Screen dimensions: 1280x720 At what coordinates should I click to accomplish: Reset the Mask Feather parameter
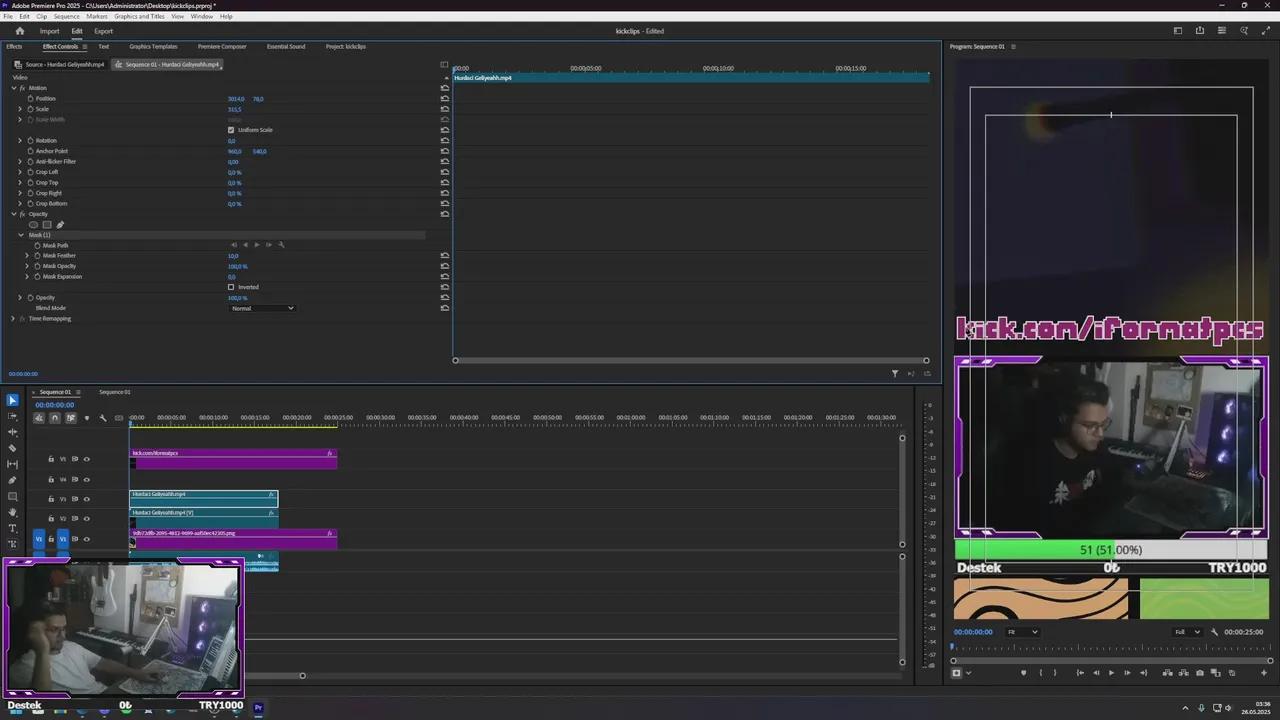pos(445,256)
